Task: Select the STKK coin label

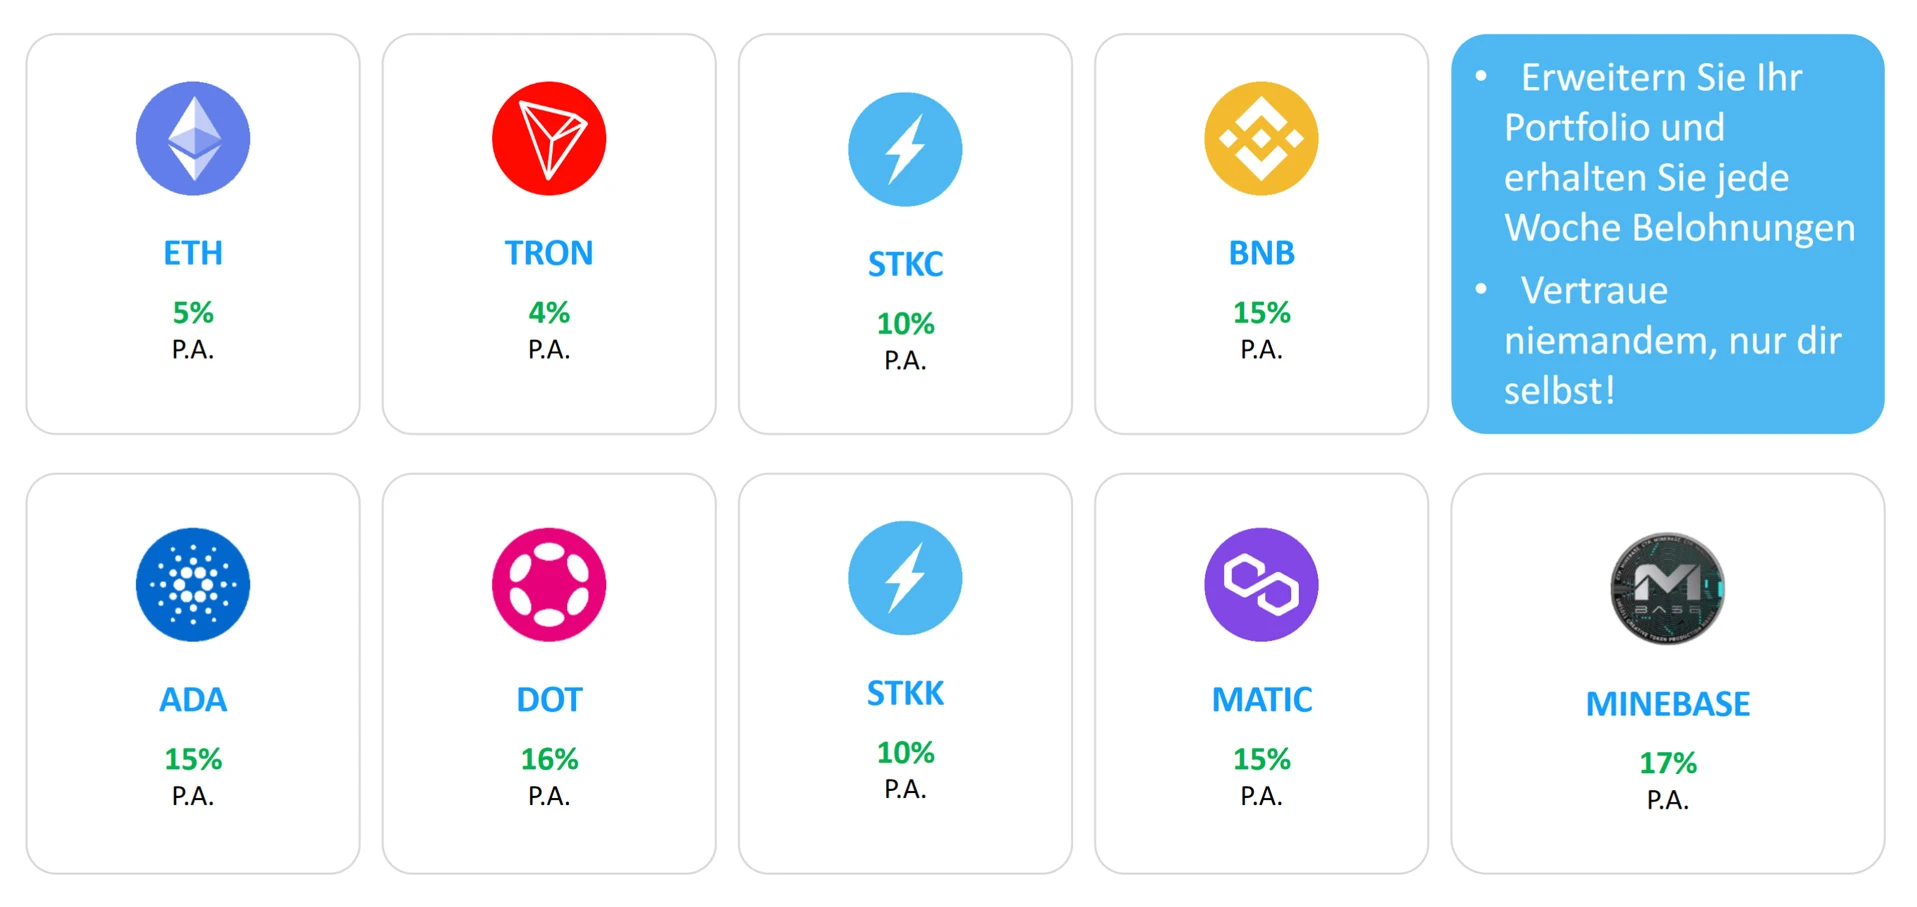Action: 905,693
